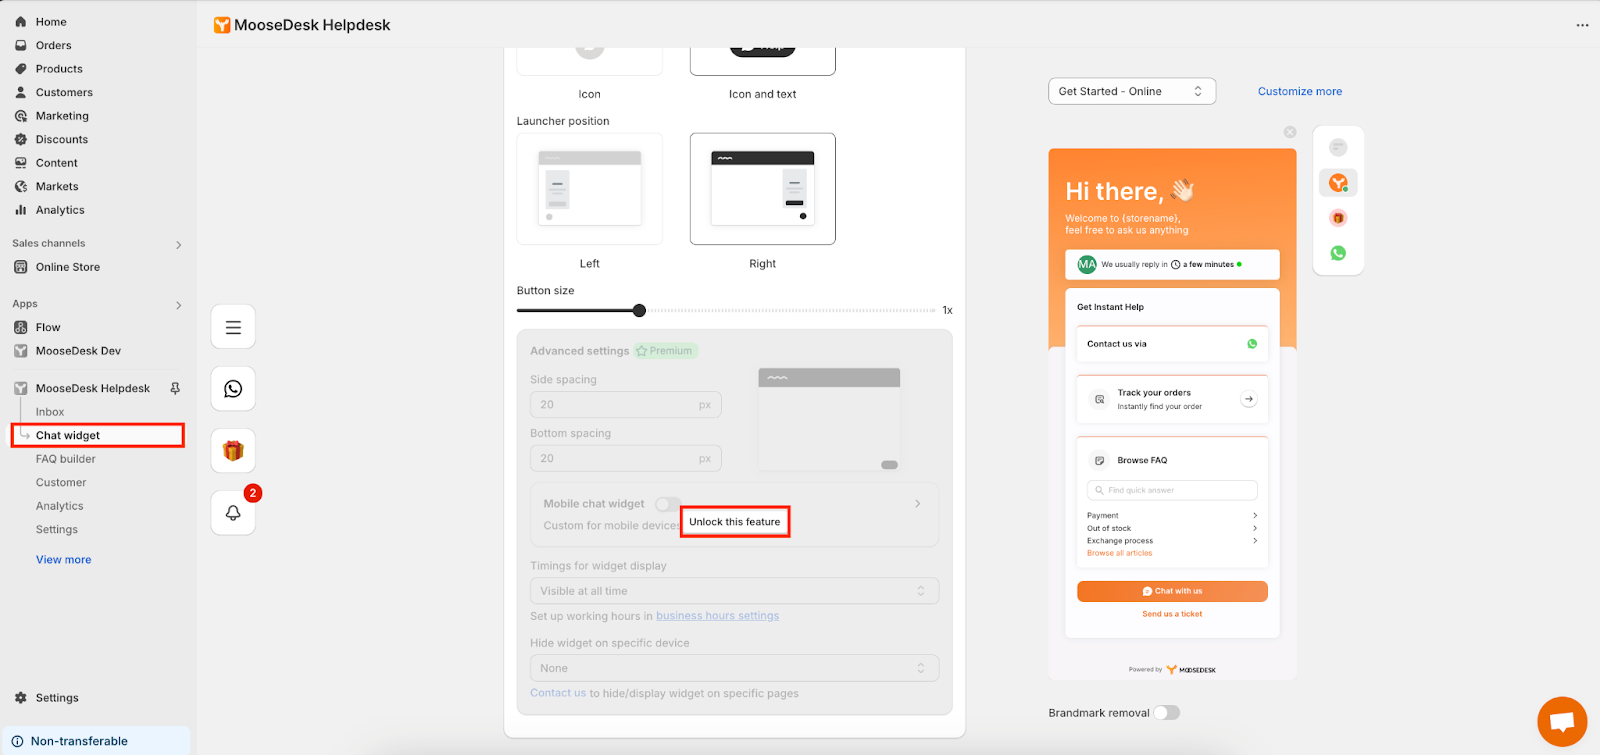This screenshot has height=755, width=1600.
Task: Click the Chat with us button
Action: (1172, 591)
